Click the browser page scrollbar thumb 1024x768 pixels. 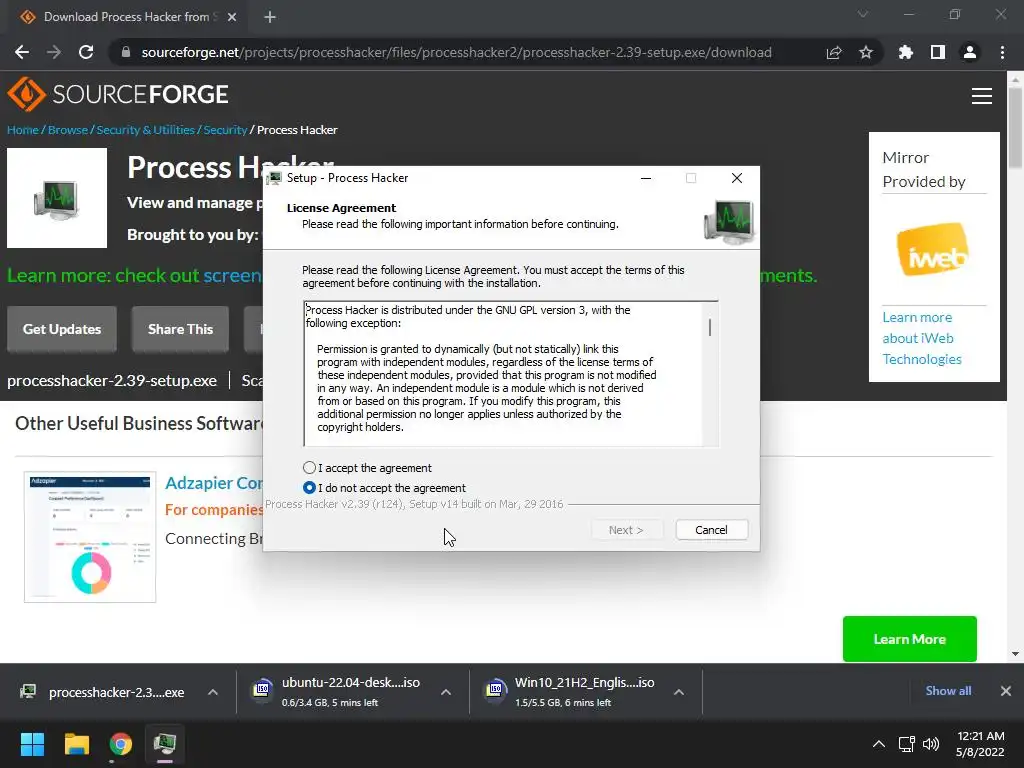point(1015,127)
